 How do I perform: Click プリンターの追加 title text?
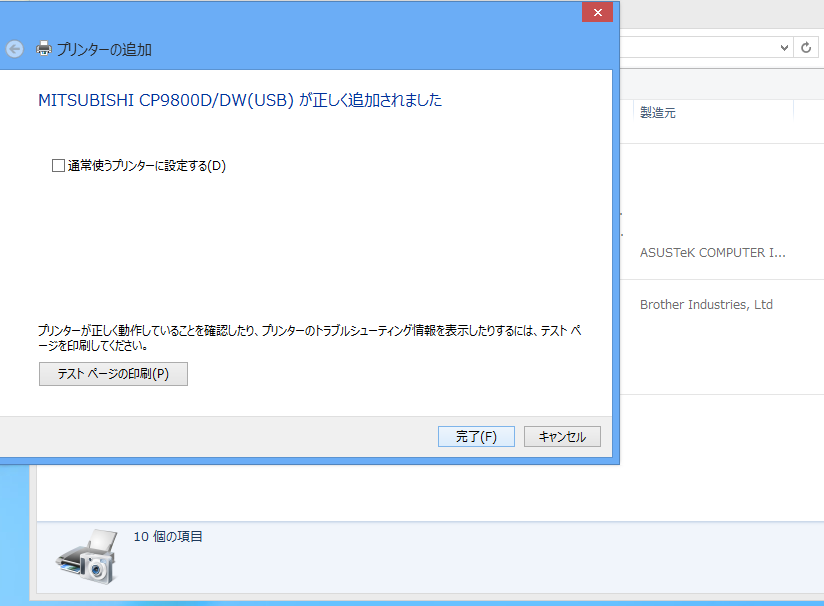click(104, 49)
